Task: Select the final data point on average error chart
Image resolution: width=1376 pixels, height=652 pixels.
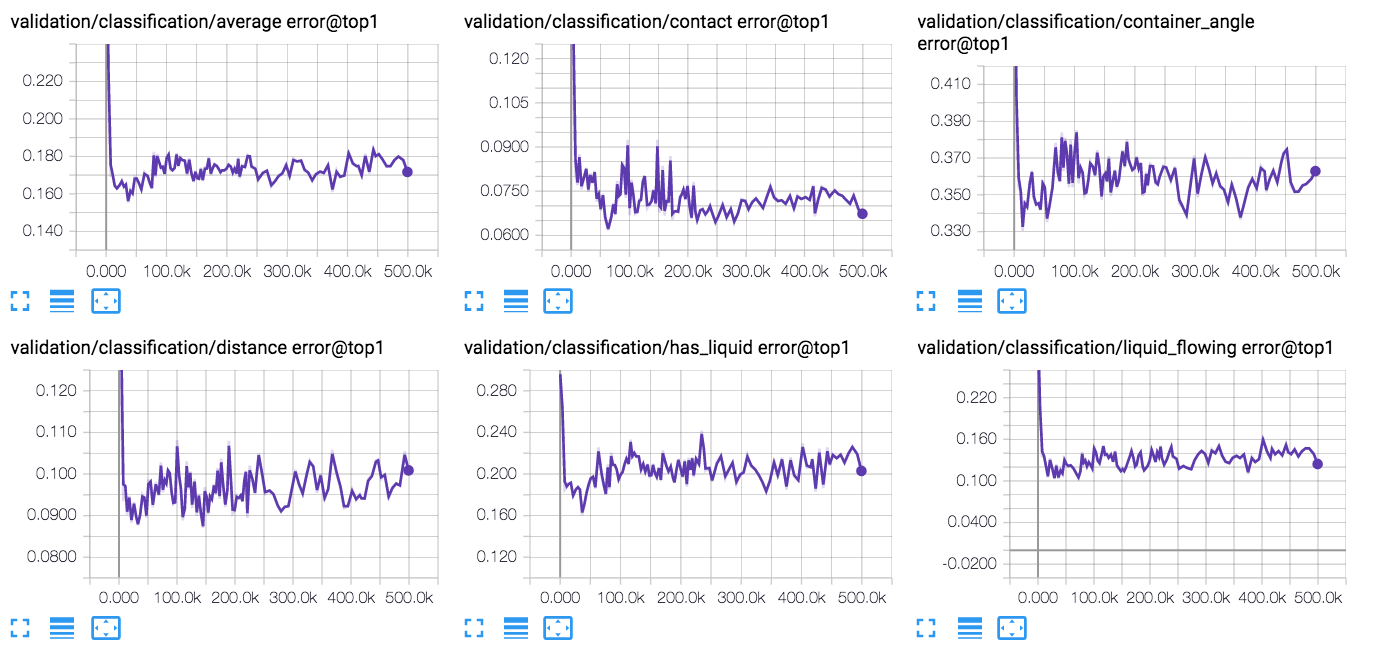Action: pyautogui.click(x=408, y=172)
